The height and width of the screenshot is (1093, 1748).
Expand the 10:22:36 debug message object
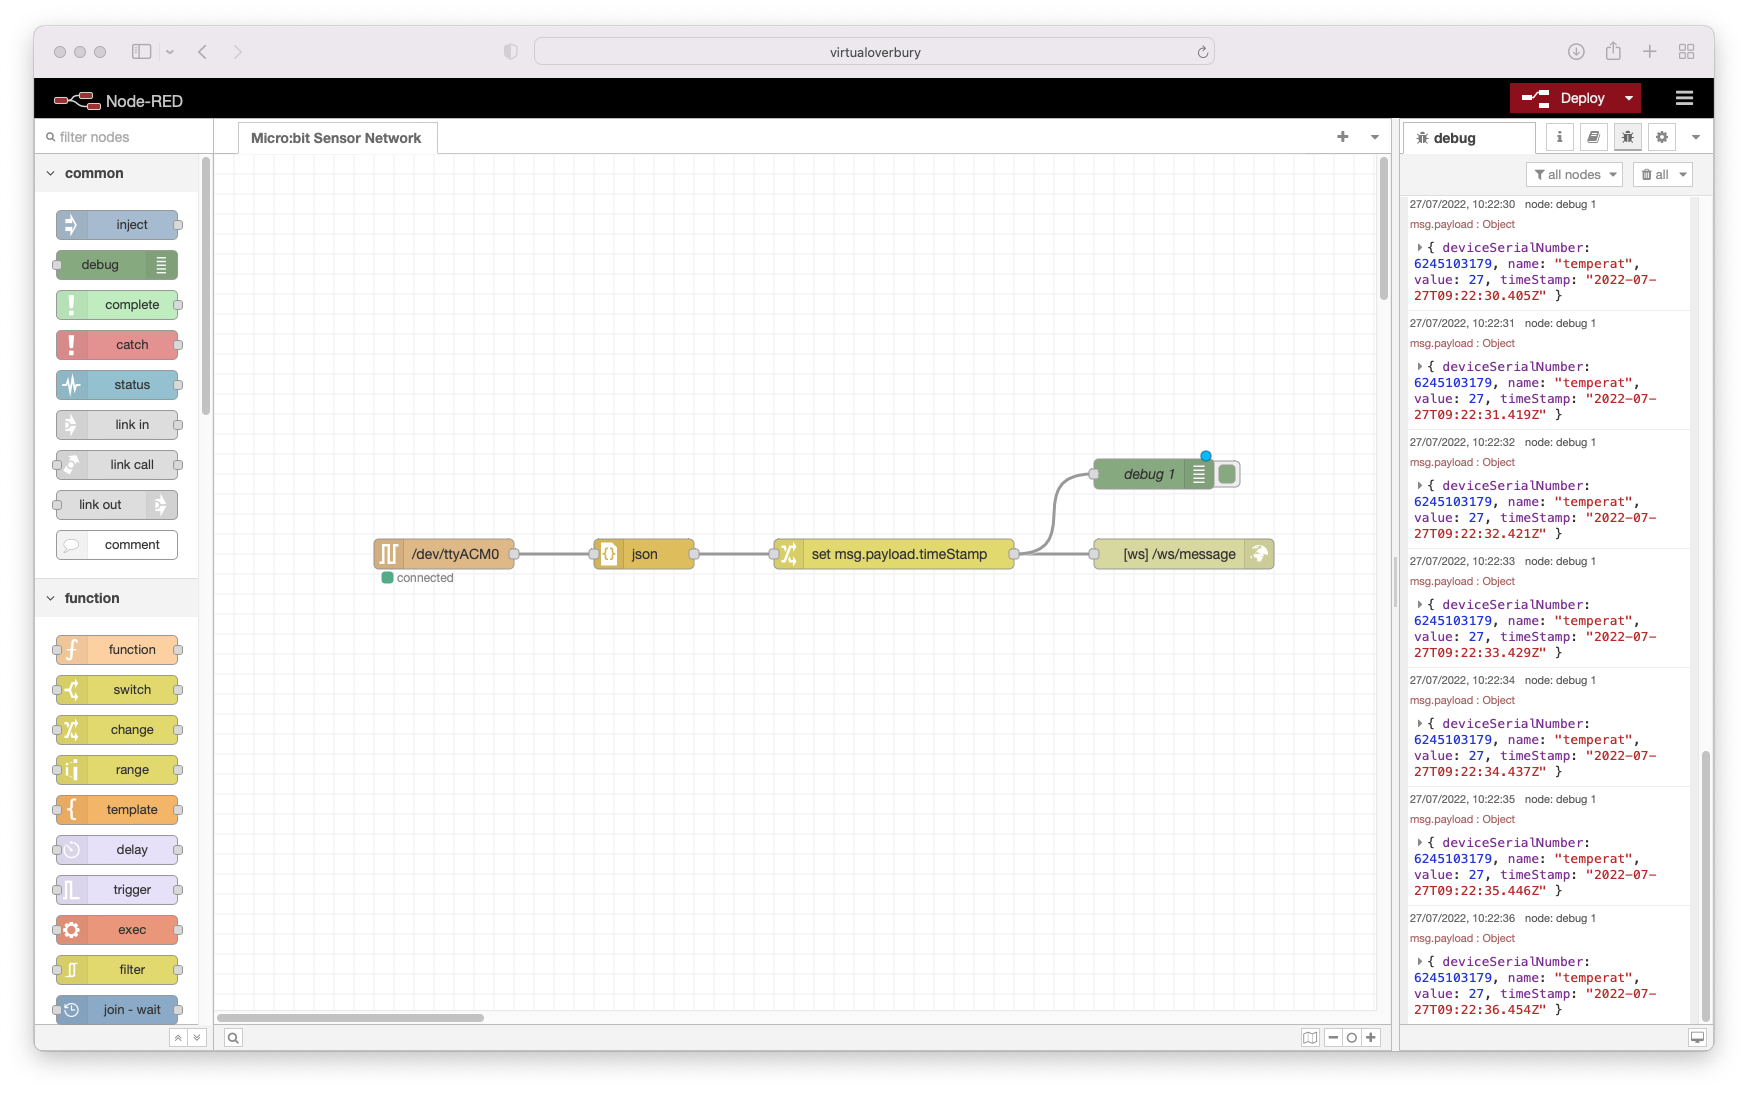point(1419,962)
